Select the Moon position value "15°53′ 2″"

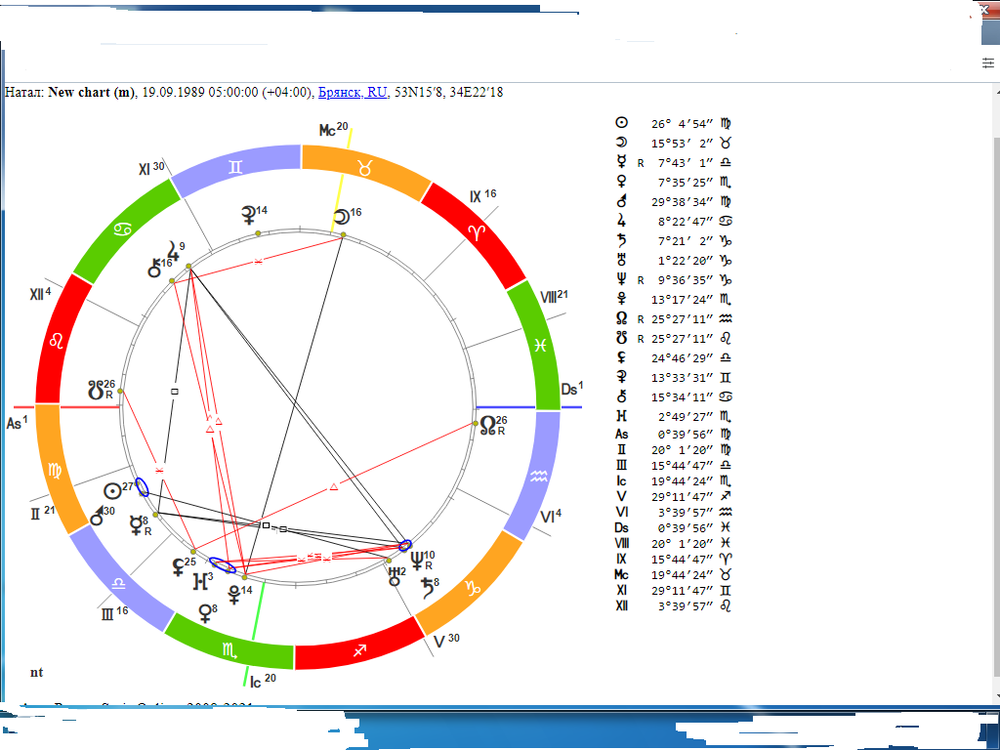(682, 143)
